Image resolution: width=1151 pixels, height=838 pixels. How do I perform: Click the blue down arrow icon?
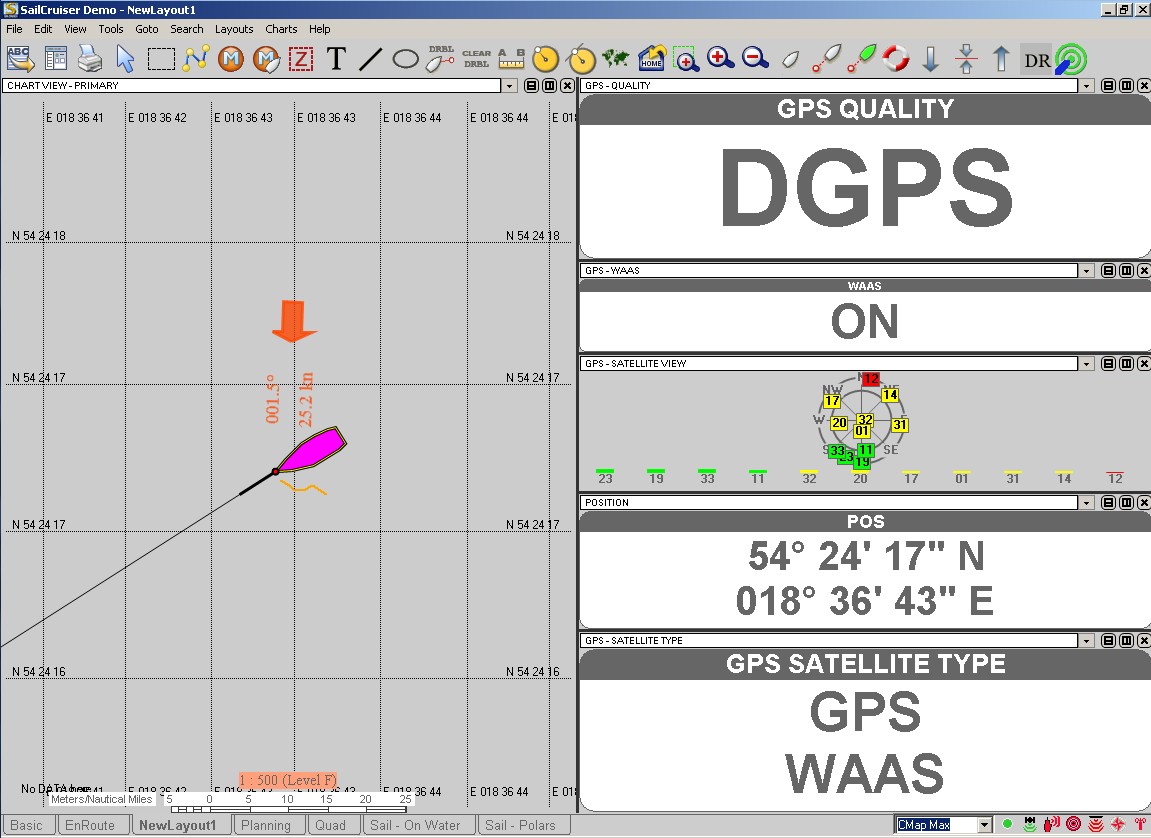click(931, 59)
